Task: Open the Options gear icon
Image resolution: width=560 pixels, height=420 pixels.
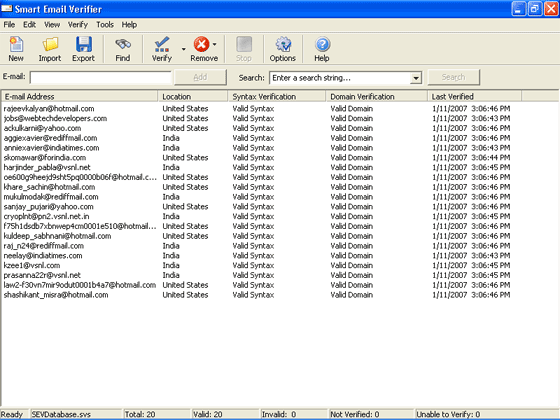Action: coord(283,44)
